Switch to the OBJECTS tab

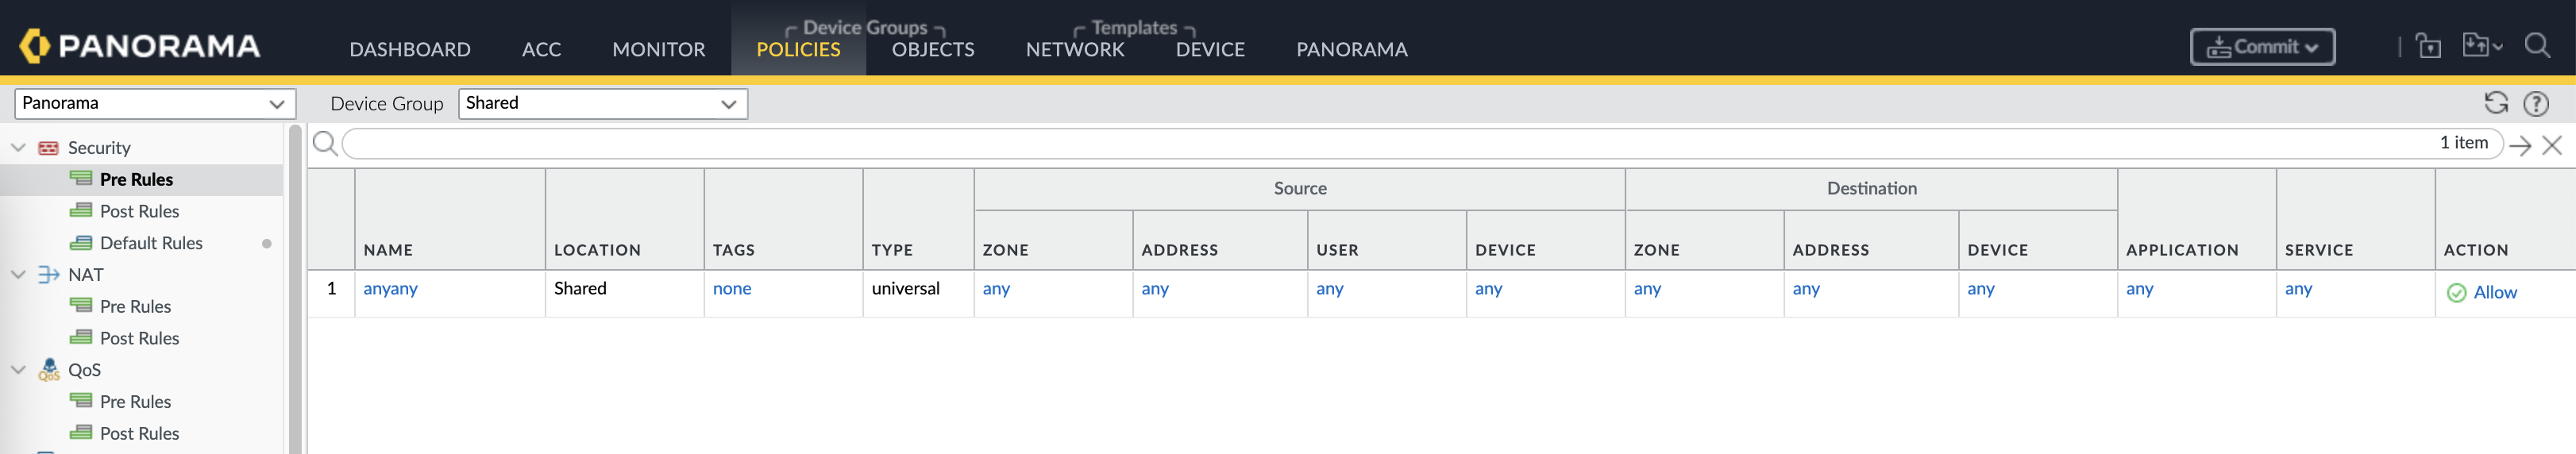(932, 49)
